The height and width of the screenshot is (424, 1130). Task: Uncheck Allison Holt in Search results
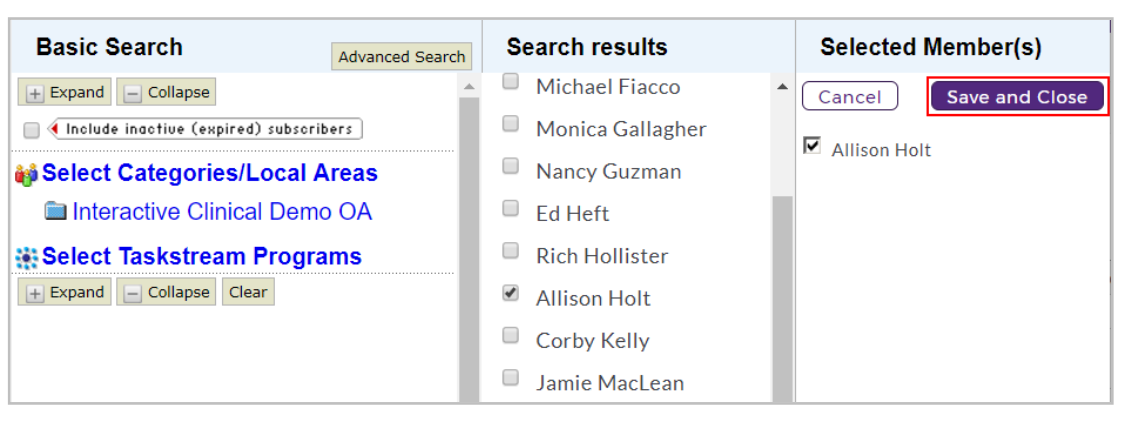(510, 293)
